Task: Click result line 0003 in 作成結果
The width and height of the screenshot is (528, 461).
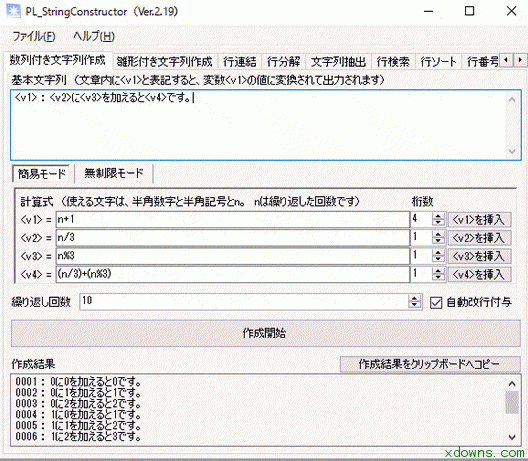Action: [x=78, y=403]
